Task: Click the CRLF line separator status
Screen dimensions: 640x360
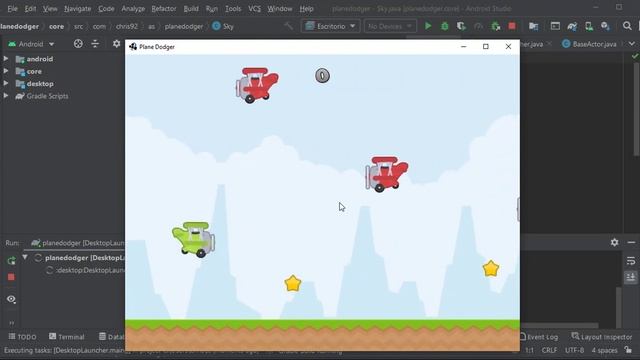Action: 549,350
